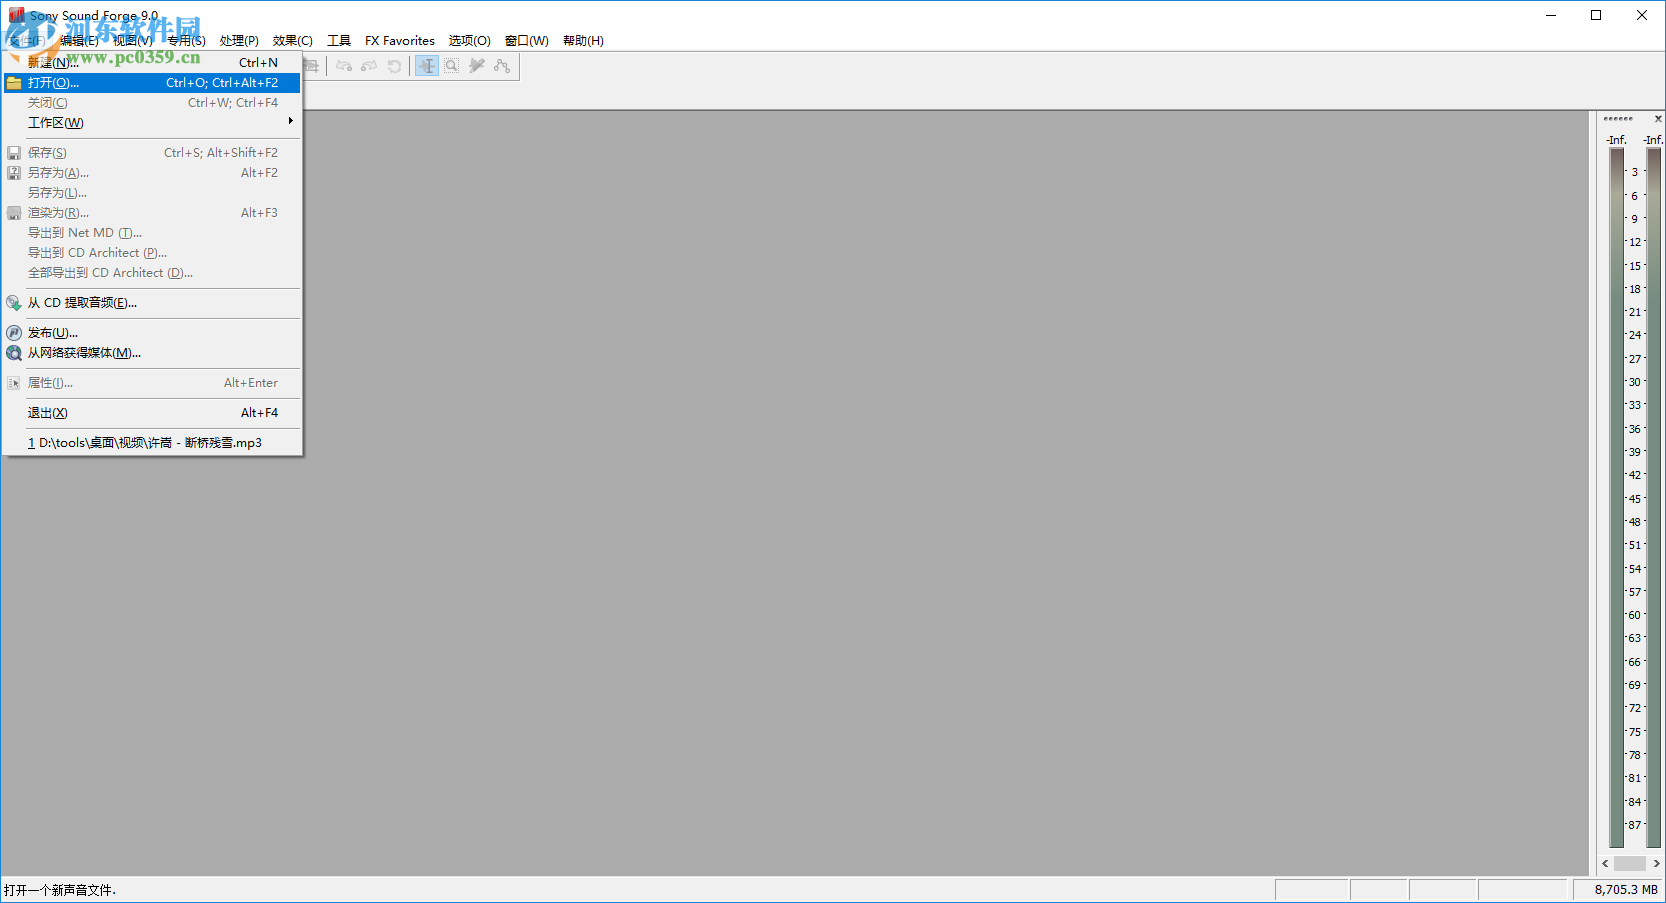
Task: Select the Pencil tool in the toolbar
Action: 477,66
